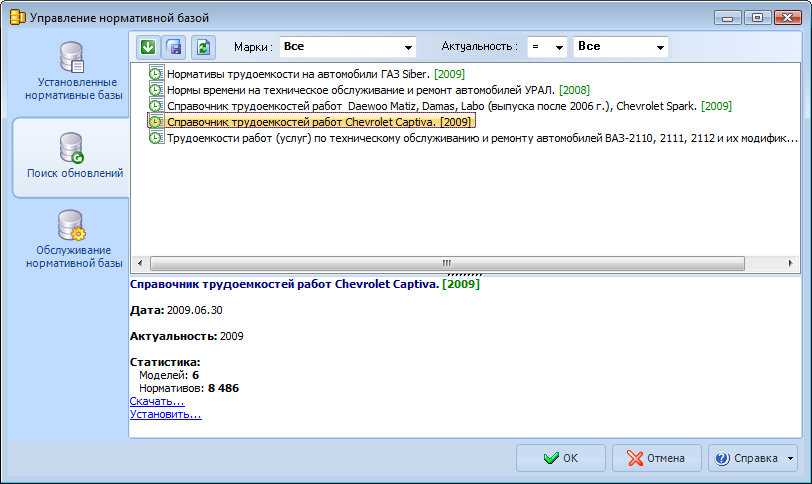Click the clock icon beside the ГАЗ Siber entry
Image resolution: width=812 pixels, height=484 pixels.
(156, 74)
